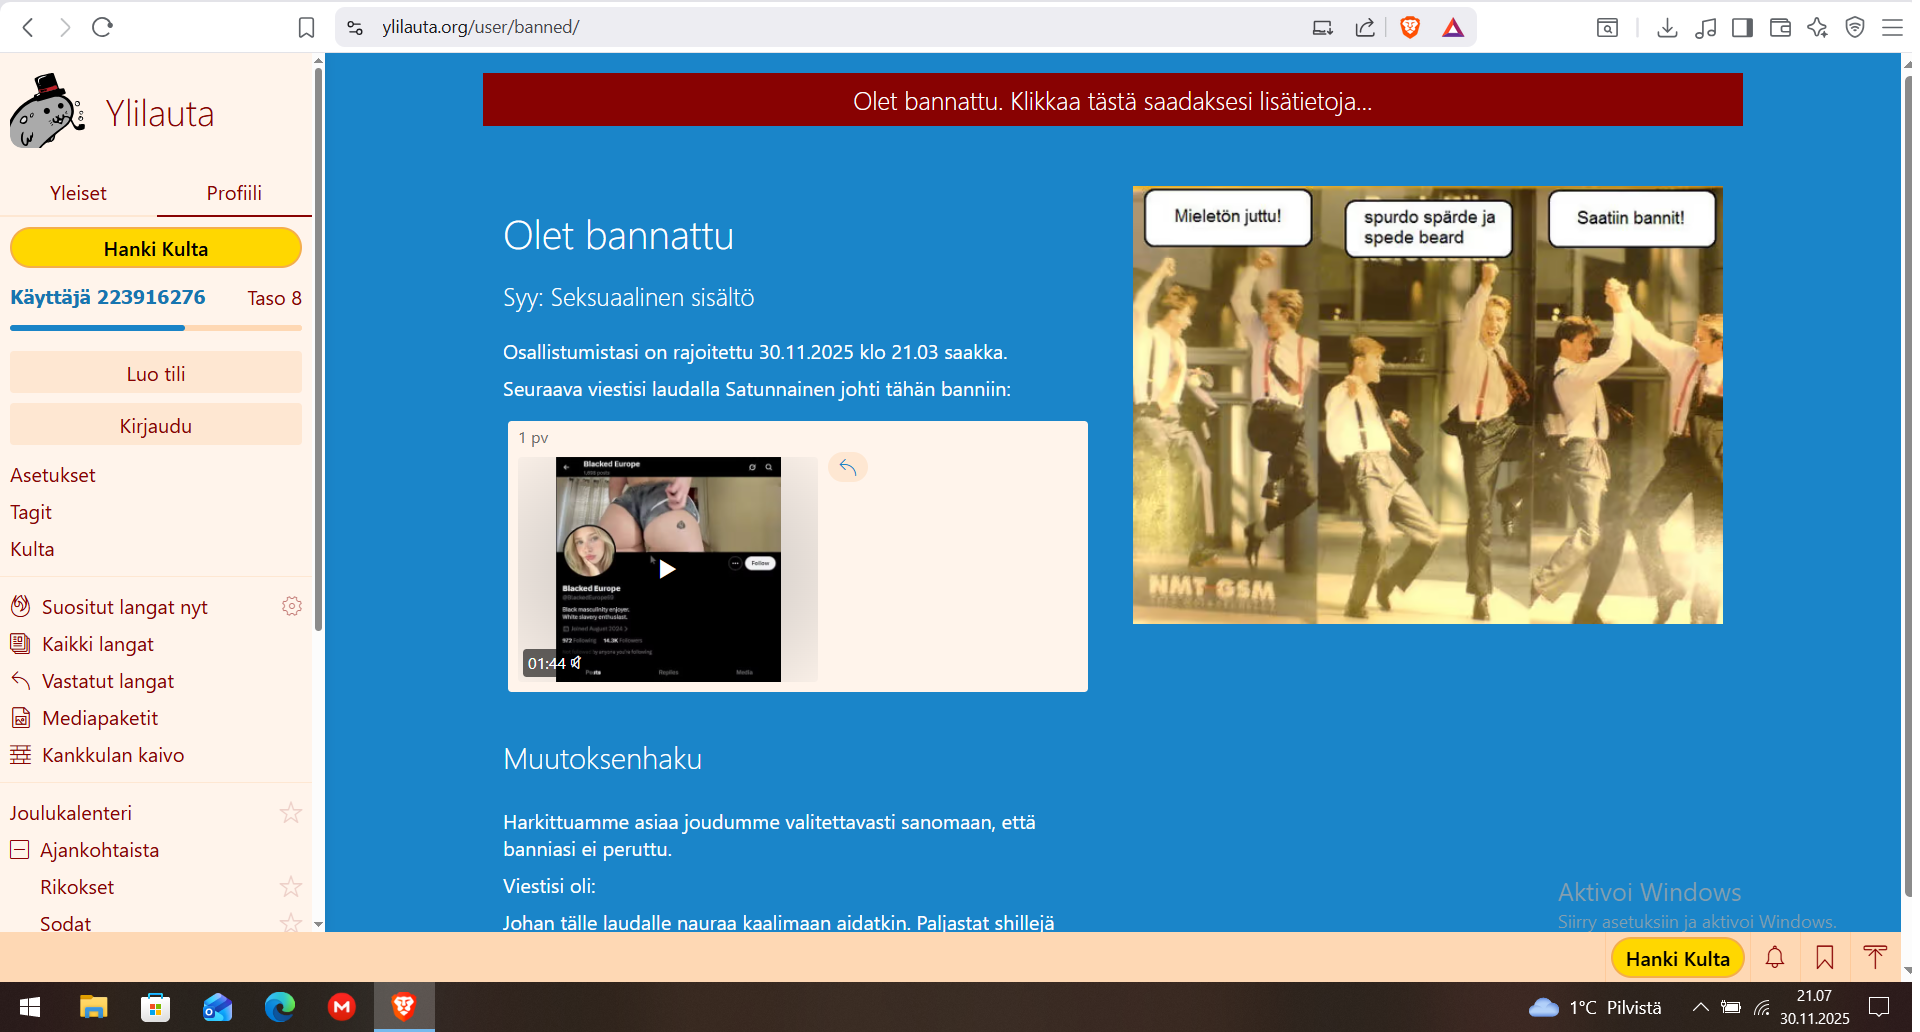The width and height of the screenshot is (1920, 1032).
Task: Open File Explorer from the taskbar
Action: pyautogui.click(x=93, y=1007)
